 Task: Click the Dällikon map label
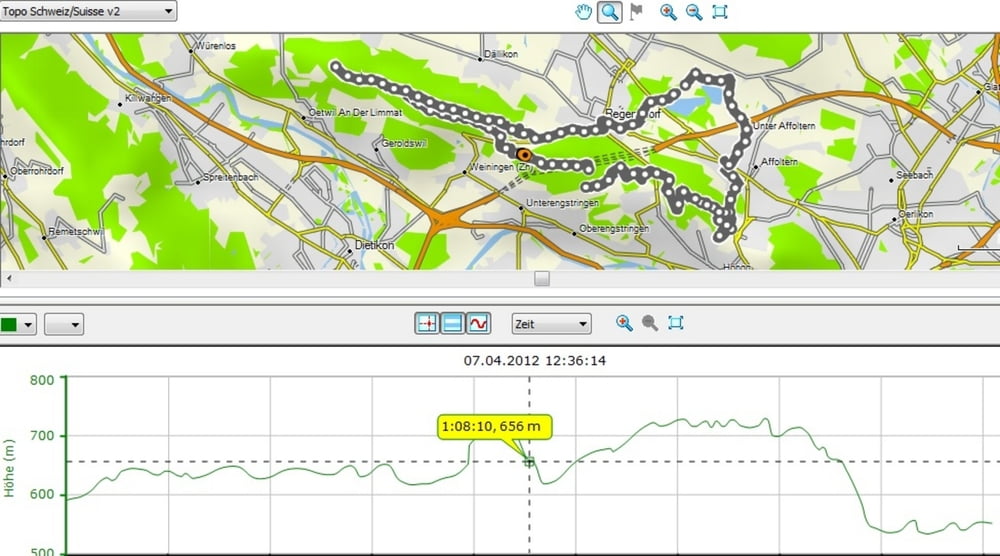tap(501, 54)
